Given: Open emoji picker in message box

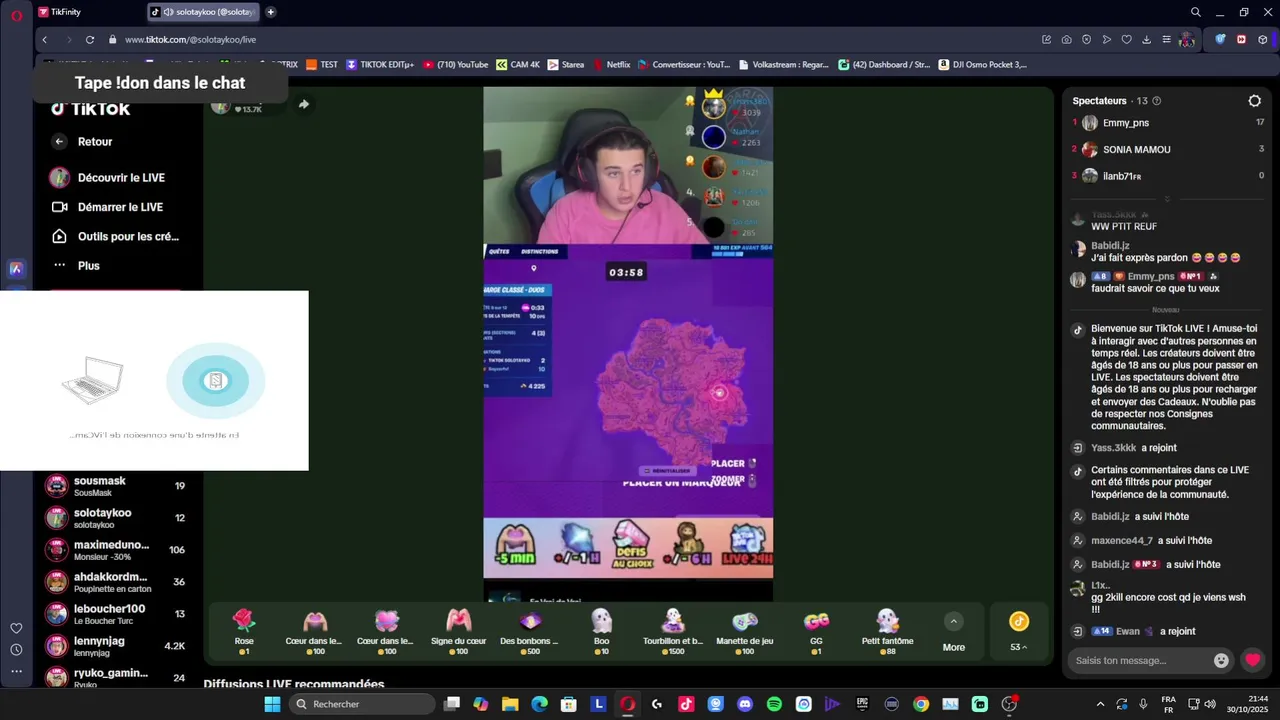Looking at the screenshot, I should (1221, 660).
